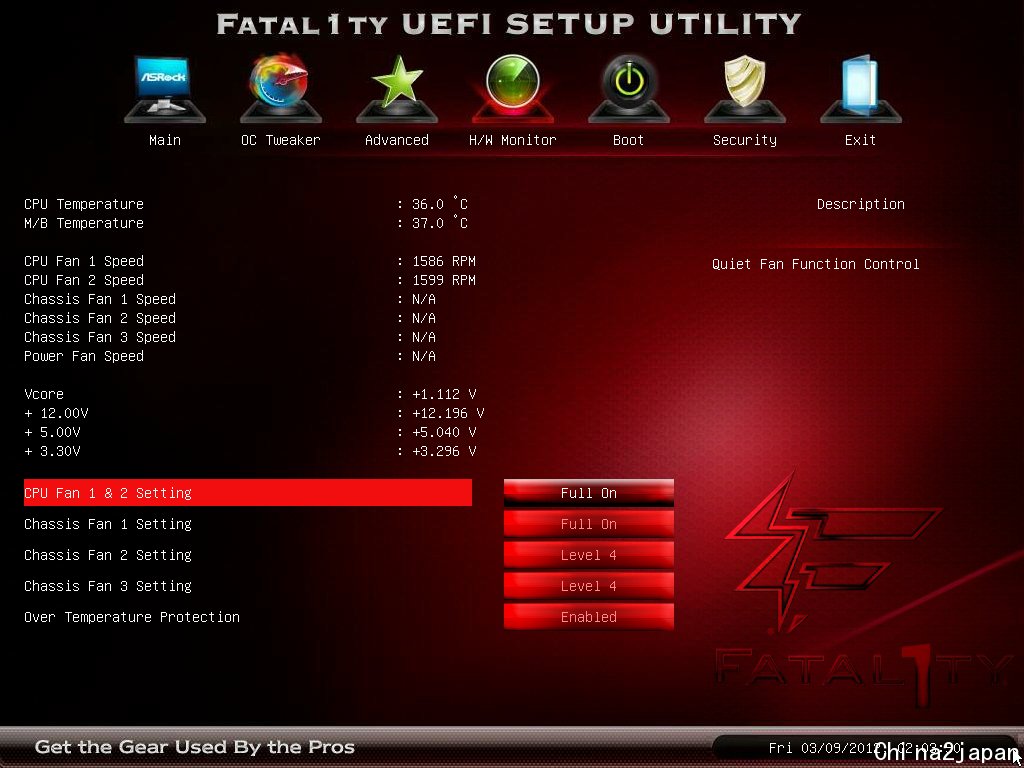This screenshot has width=1024, height=768.
Task: Click the 'Description' panel heading
Action: pos(861,204)
